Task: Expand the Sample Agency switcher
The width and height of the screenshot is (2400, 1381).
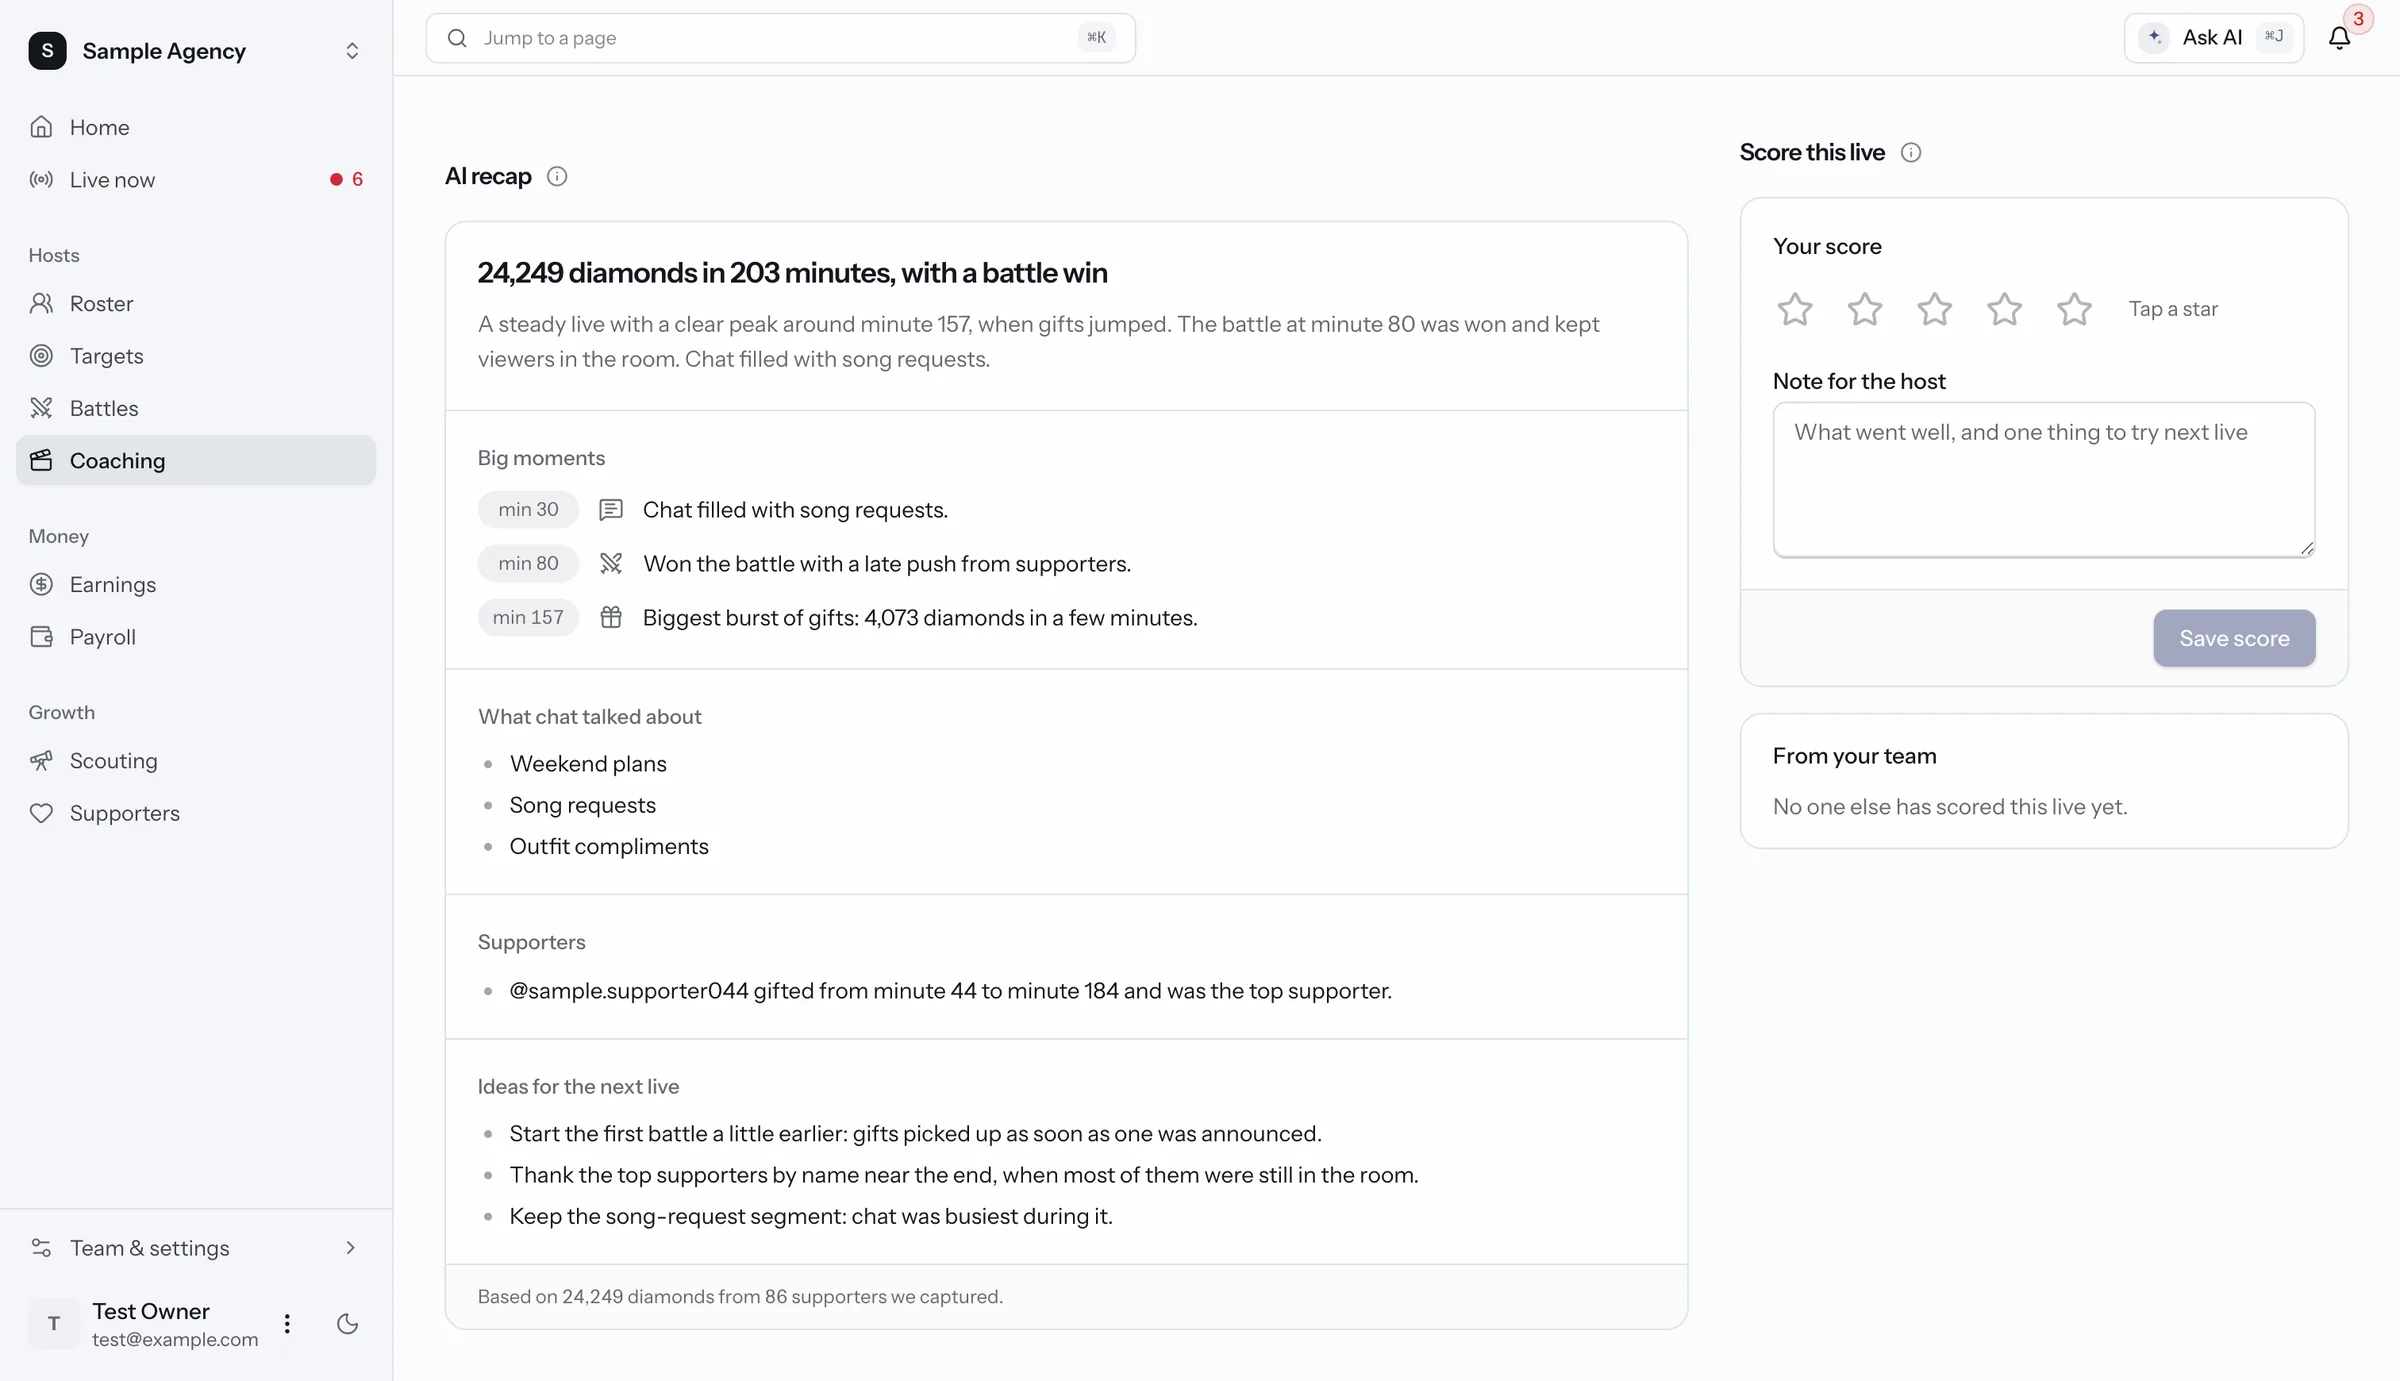Action: tap(352, 50)
